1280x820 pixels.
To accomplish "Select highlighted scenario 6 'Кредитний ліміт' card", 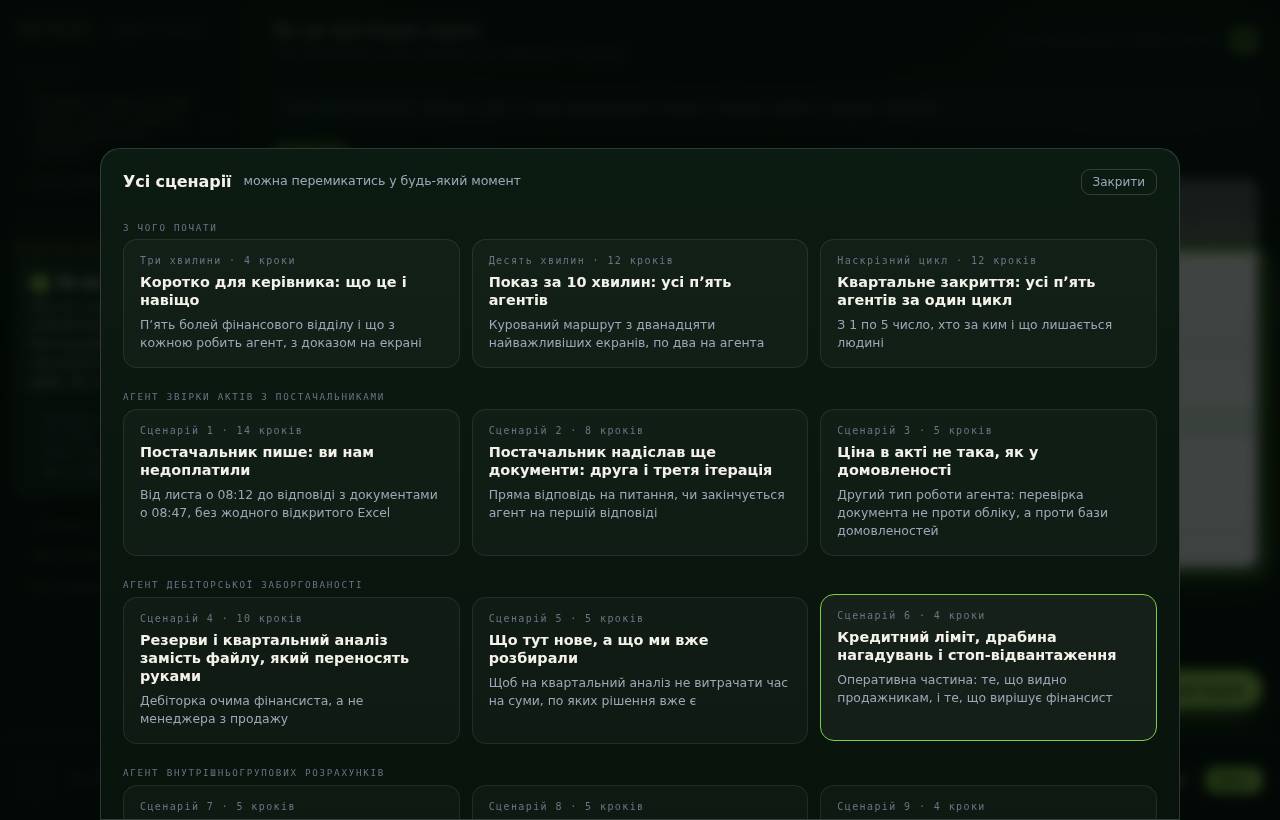I will click(988, 667).
